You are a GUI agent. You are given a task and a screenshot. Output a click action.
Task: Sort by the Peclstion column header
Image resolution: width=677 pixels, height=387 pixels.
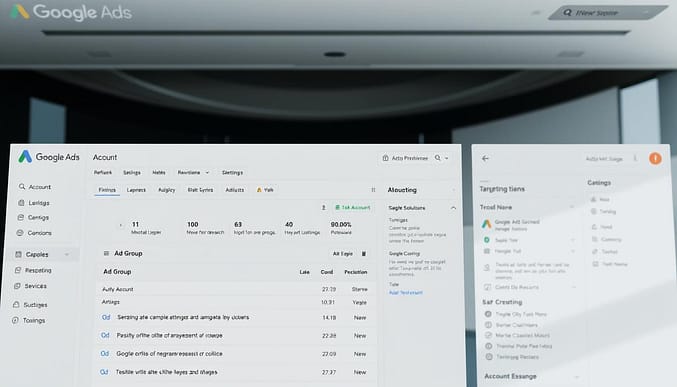356,272
